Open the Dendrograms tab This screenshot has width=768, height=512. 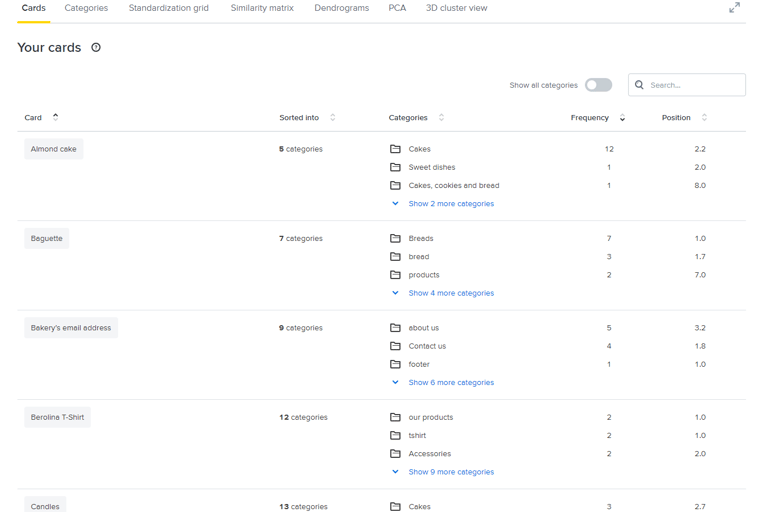341,8
